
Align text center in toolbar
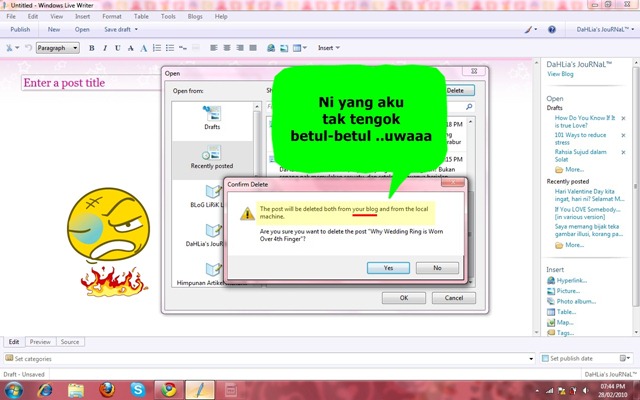click(227, 48)
